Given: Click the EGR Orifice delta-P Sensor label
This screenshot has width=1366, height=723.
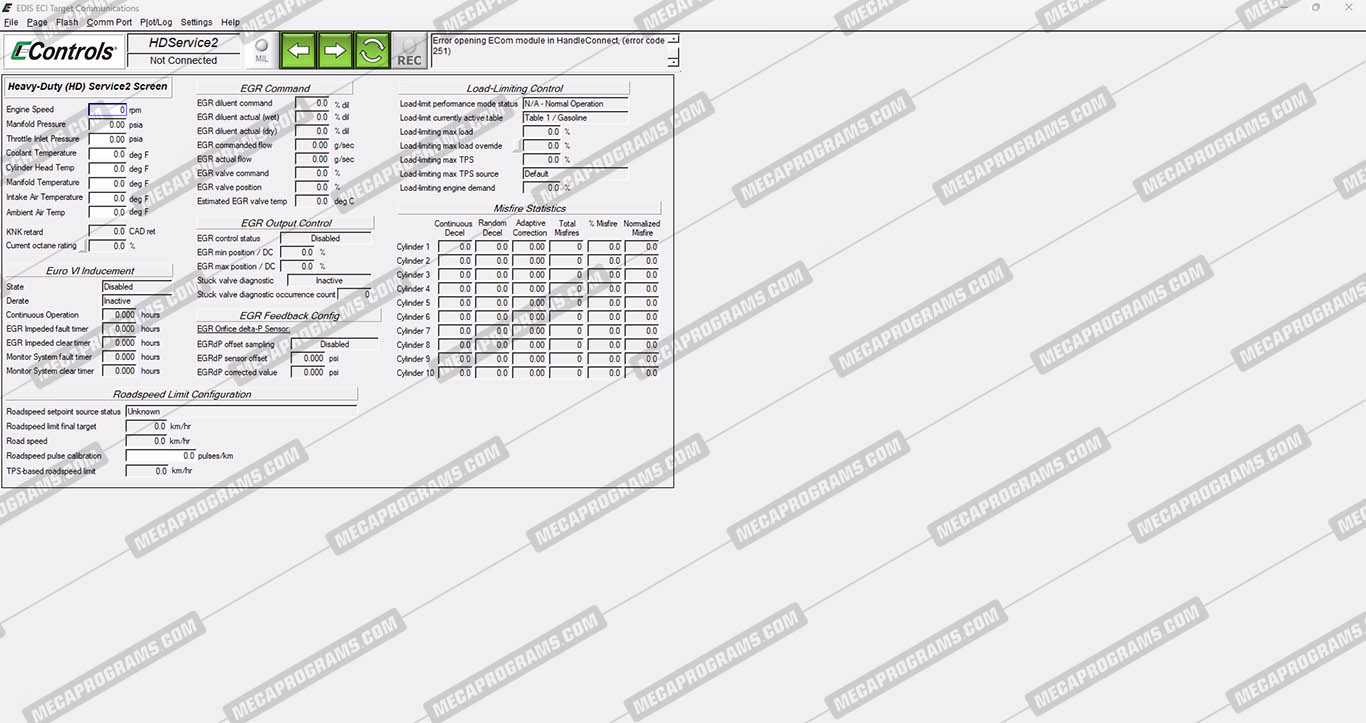Looking at the screenshot, I should point(243,329).
